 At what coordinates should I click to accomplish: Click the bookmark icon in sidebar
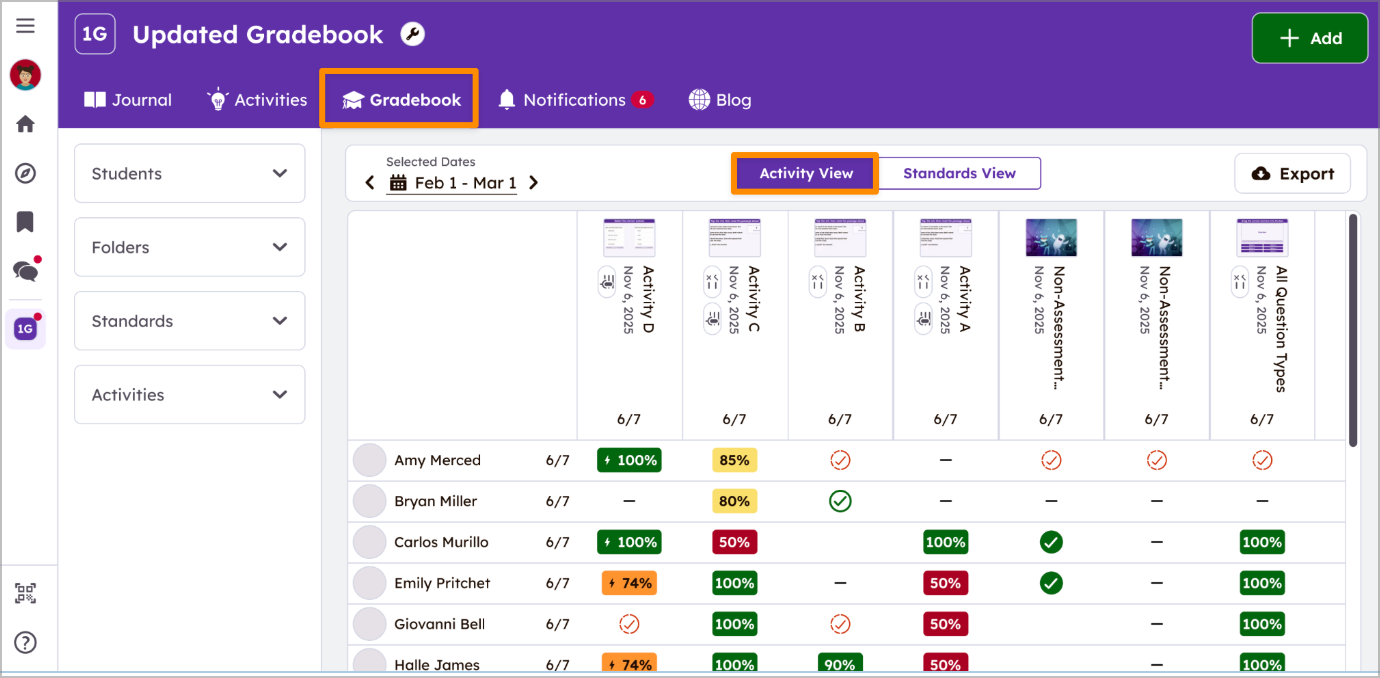[25, 222]
